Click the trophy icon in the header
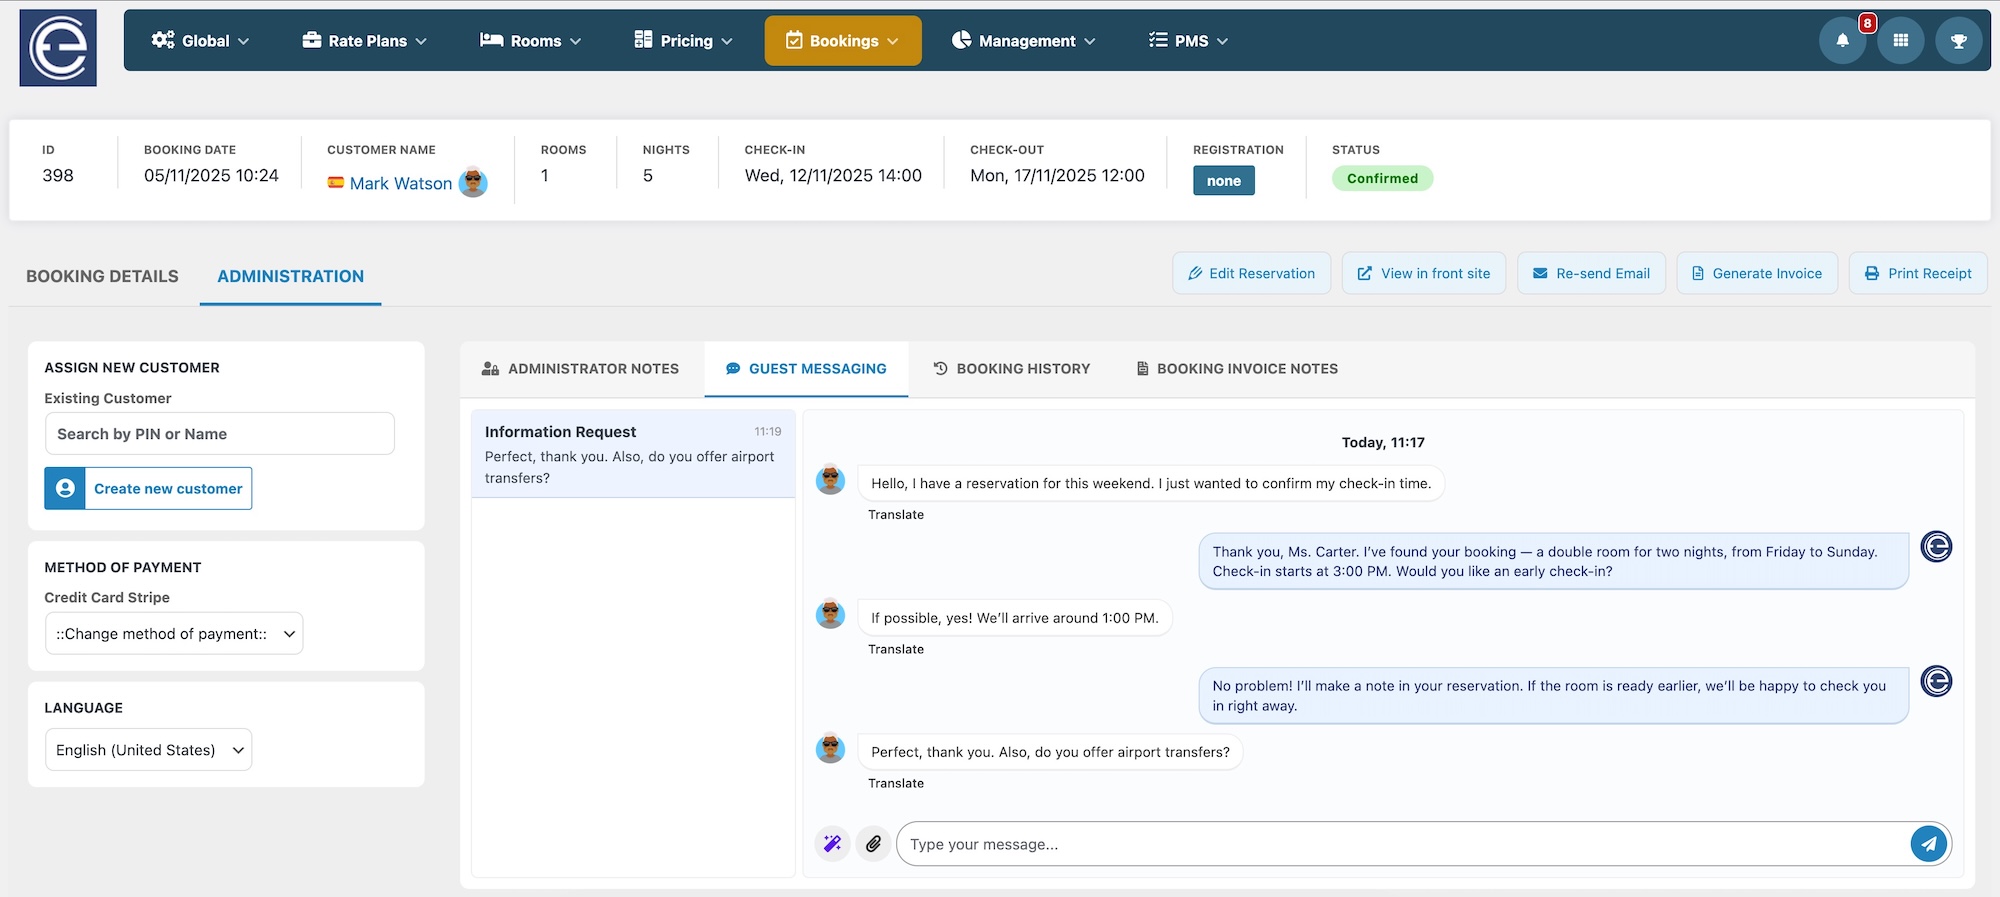The width and height of the screenshot is (2000, 897). pos(1958,41)
